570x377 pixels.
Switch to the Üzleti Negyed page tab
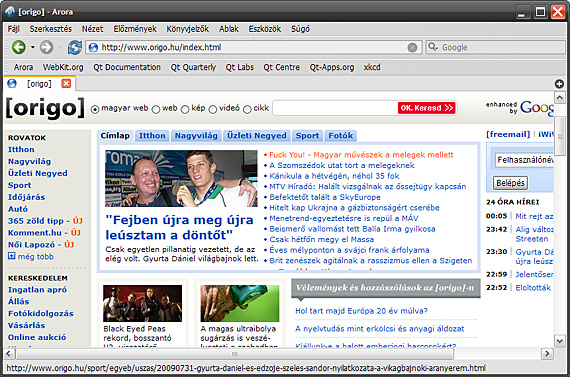click(257, 136)
